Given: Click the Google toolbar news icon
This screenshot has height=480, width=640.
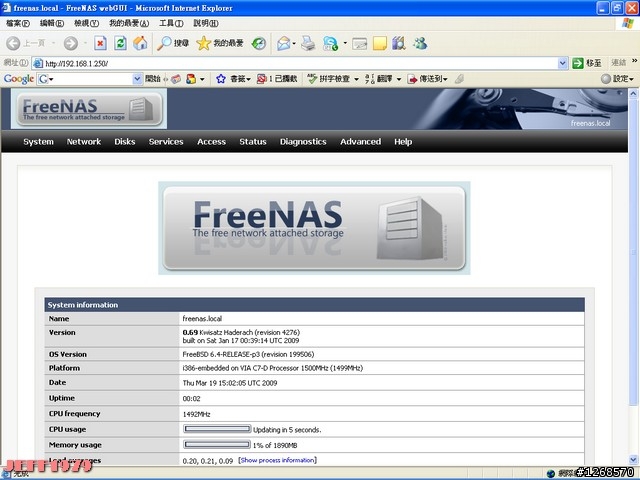Looking at the screenshot, I should (x=176, y=79).
